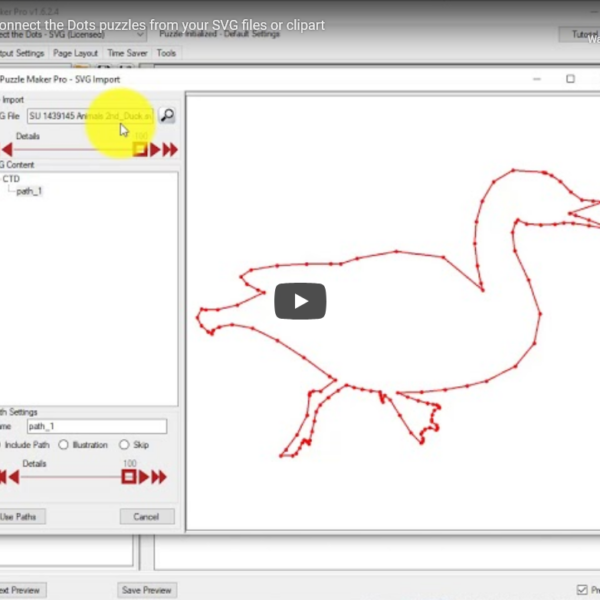Click the magnifier browse icon beside SVG File

click(x=167, y=116)
